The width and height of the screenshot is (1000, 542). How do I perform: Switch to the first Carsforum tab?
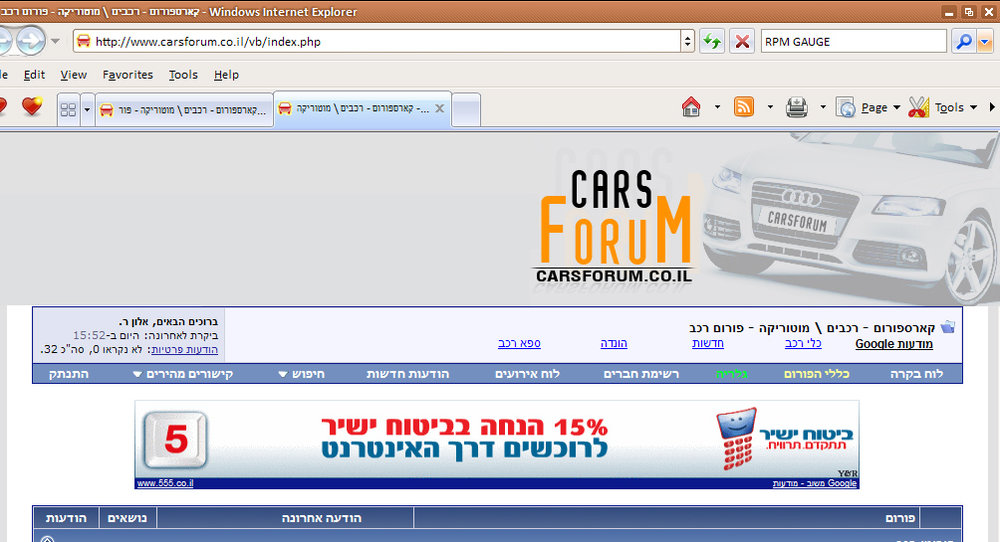point(184,110)
